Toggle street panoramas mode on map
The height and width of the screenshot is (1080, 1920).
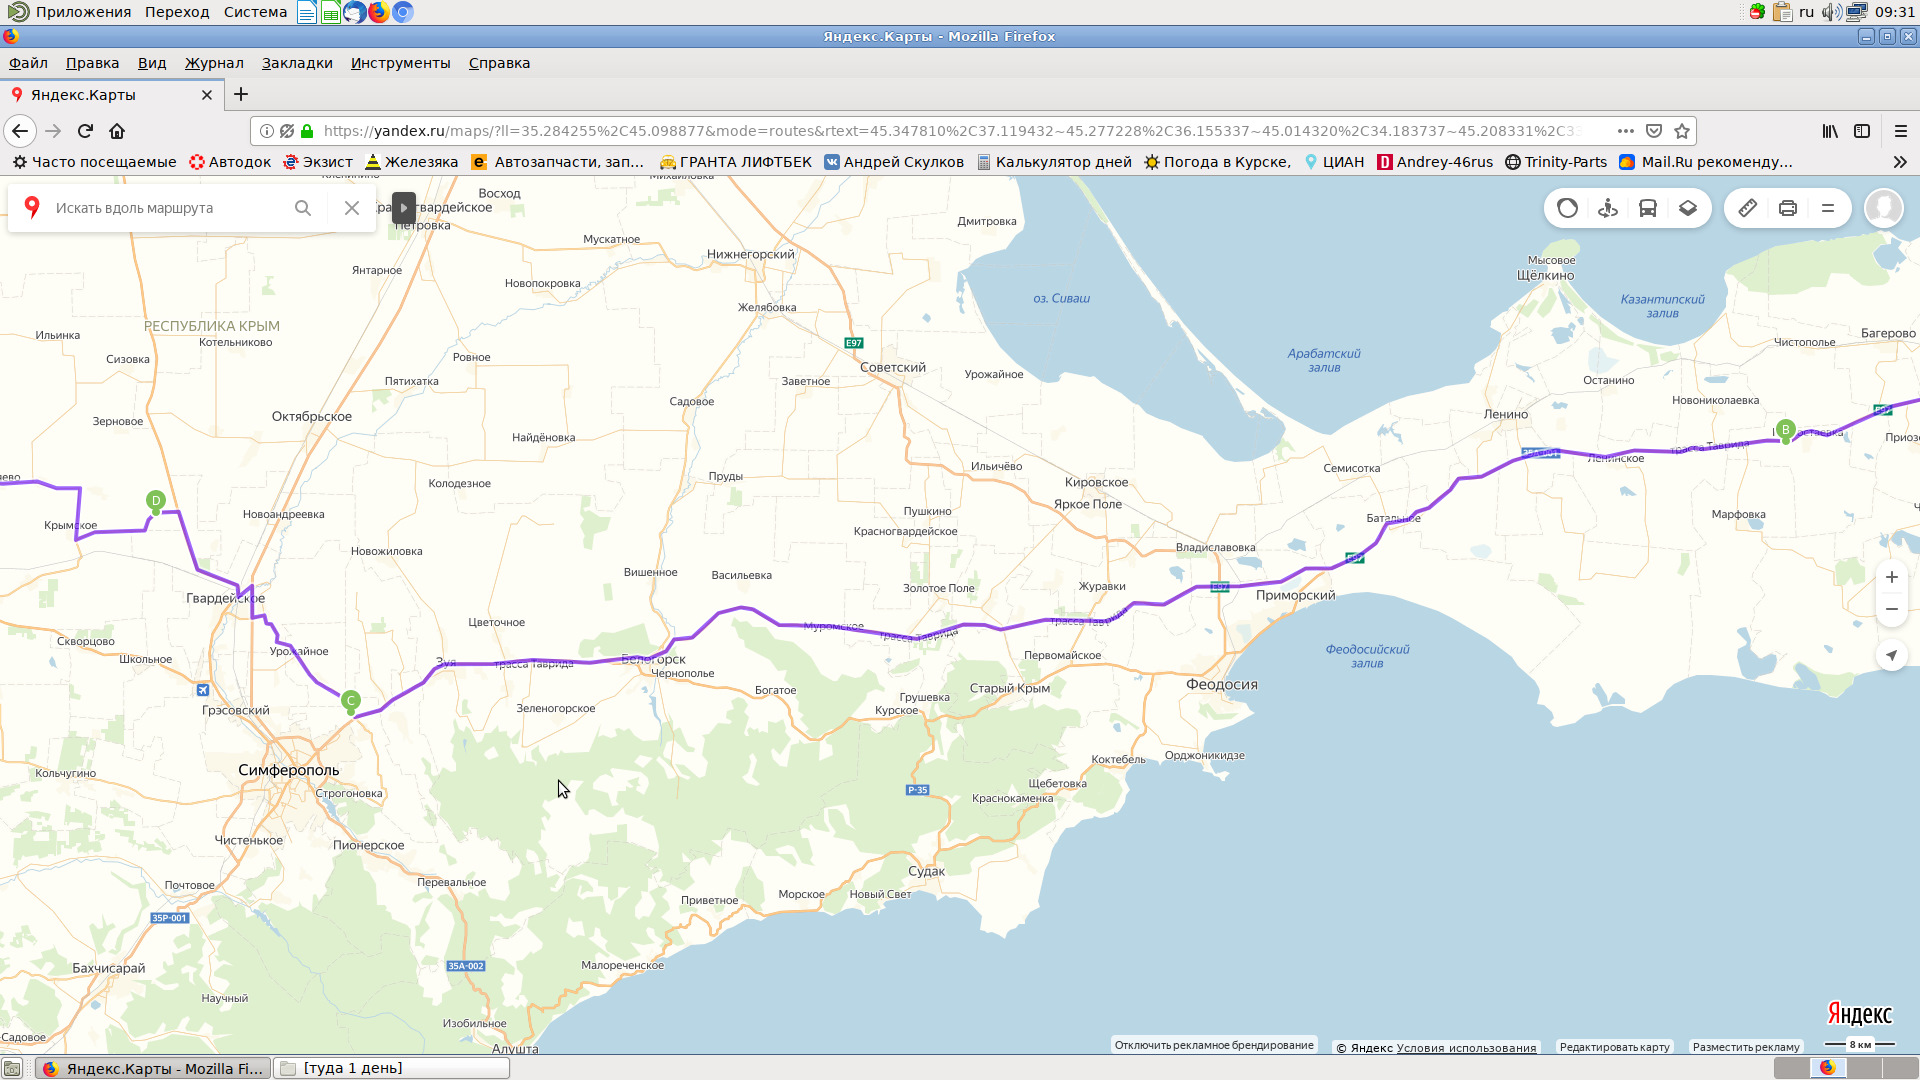point(1608,208)
